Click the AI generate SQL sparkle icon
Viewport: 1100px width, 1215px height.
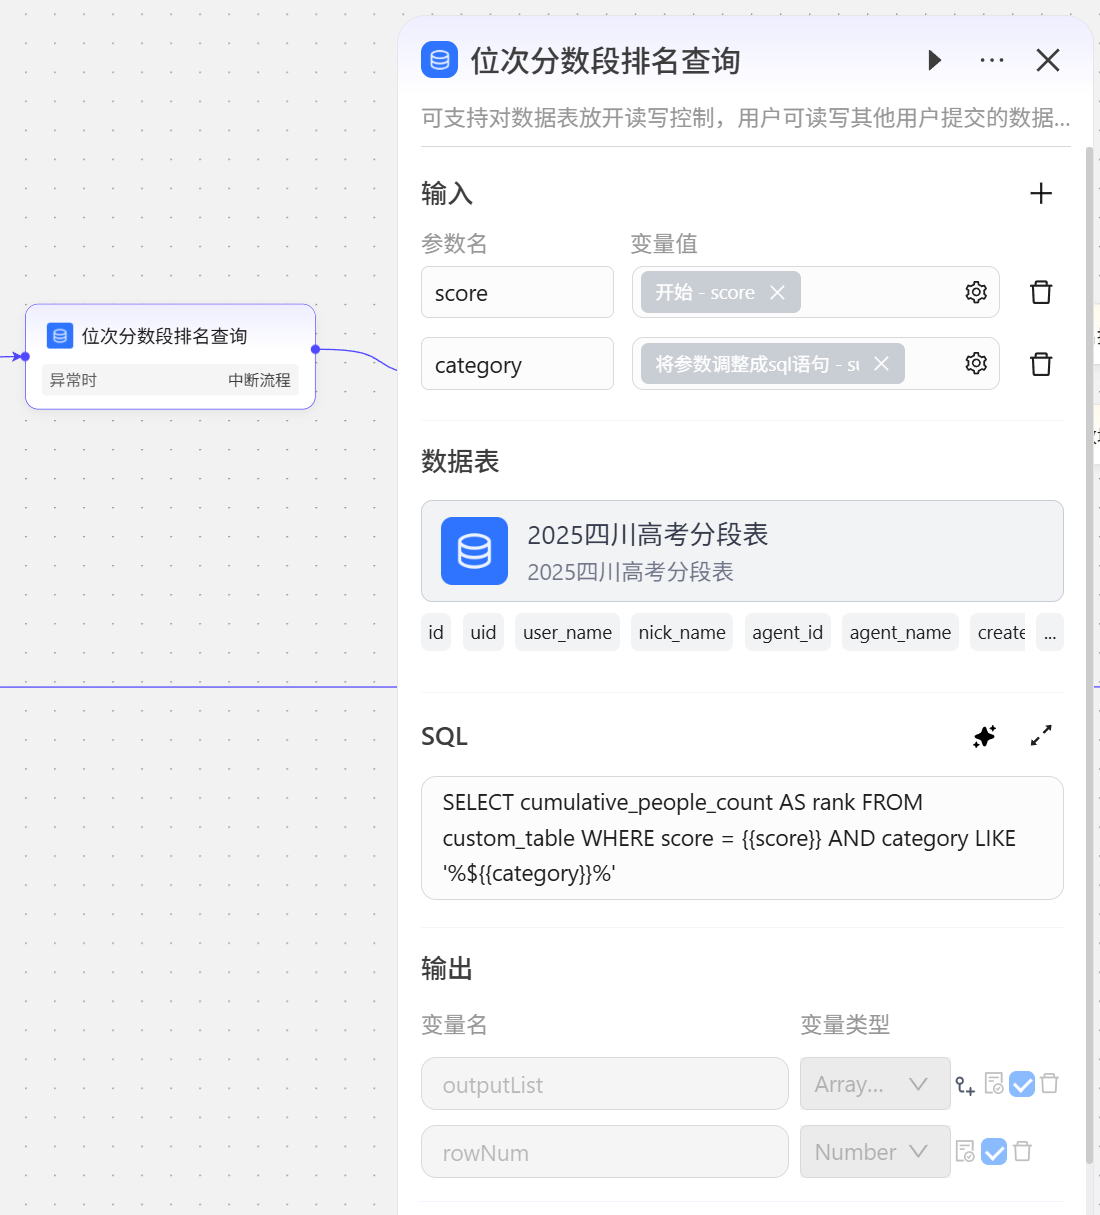[x=984, y=736]
